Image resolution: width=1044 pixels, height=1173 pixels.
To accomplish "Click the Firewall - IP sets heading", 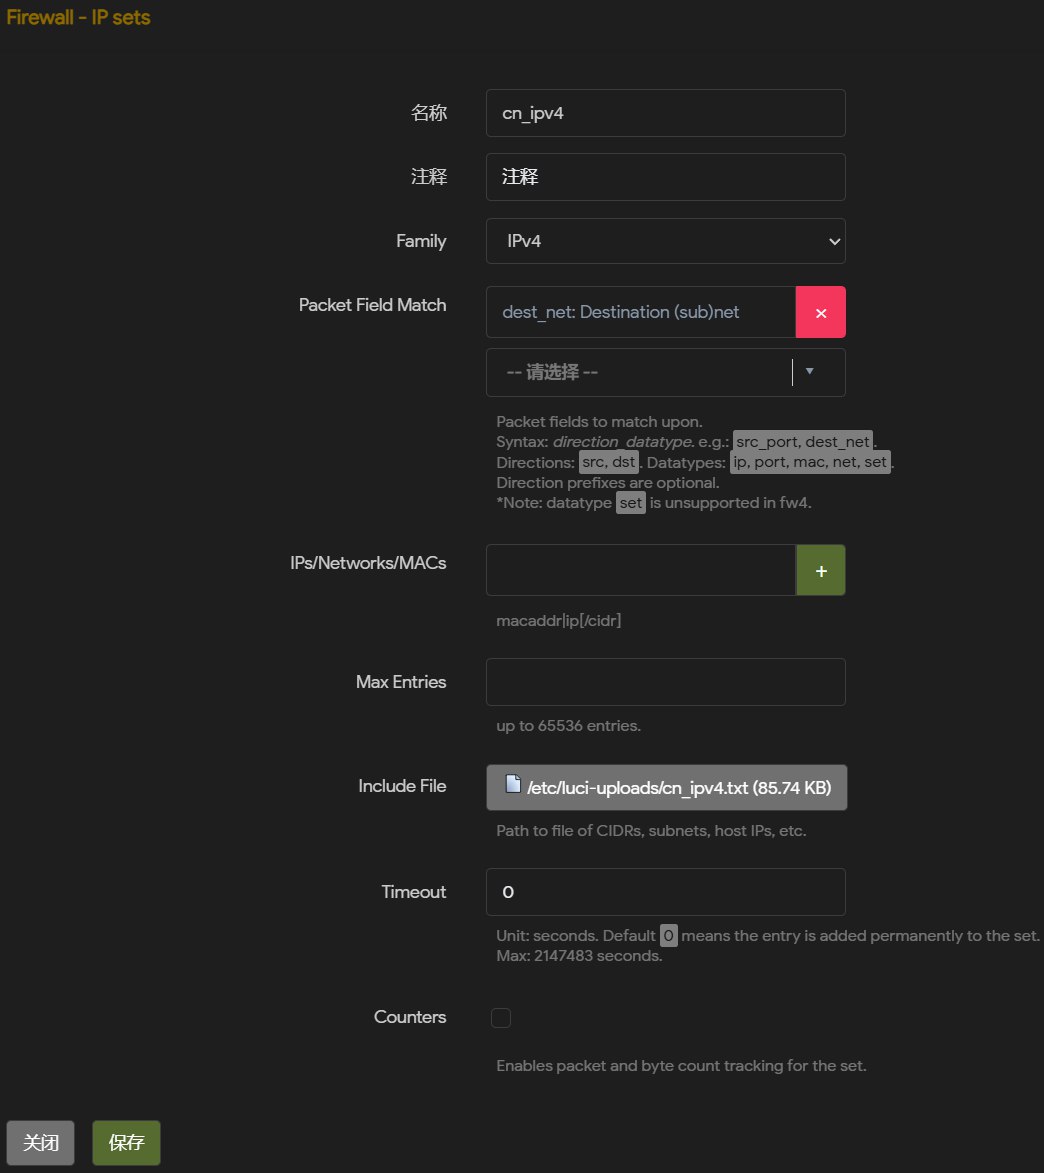I will tap(78, 18).
